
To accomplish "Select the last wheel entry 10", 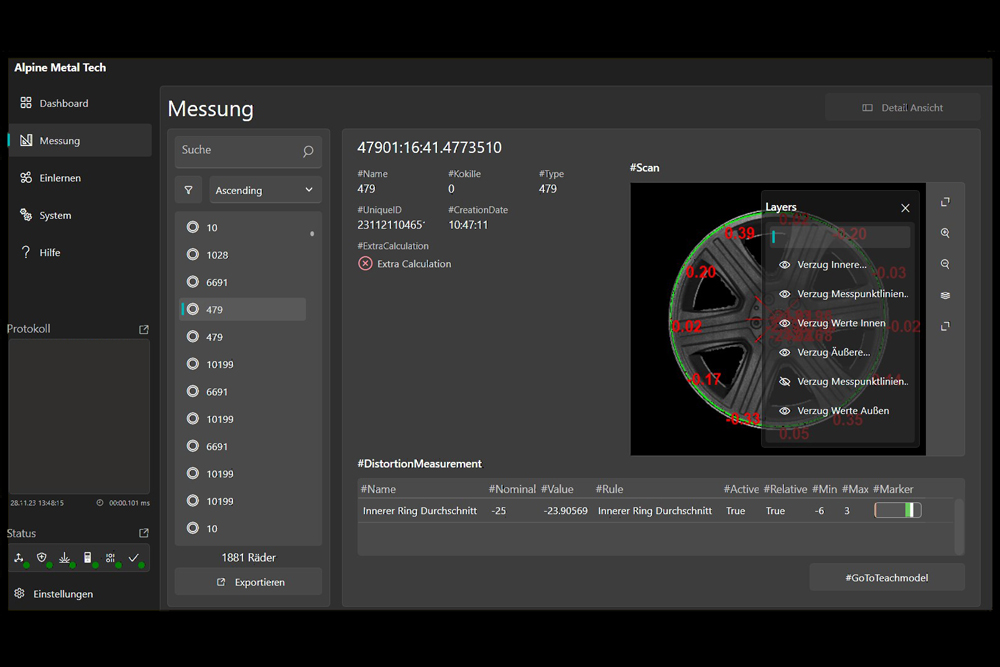I will 212,528.
